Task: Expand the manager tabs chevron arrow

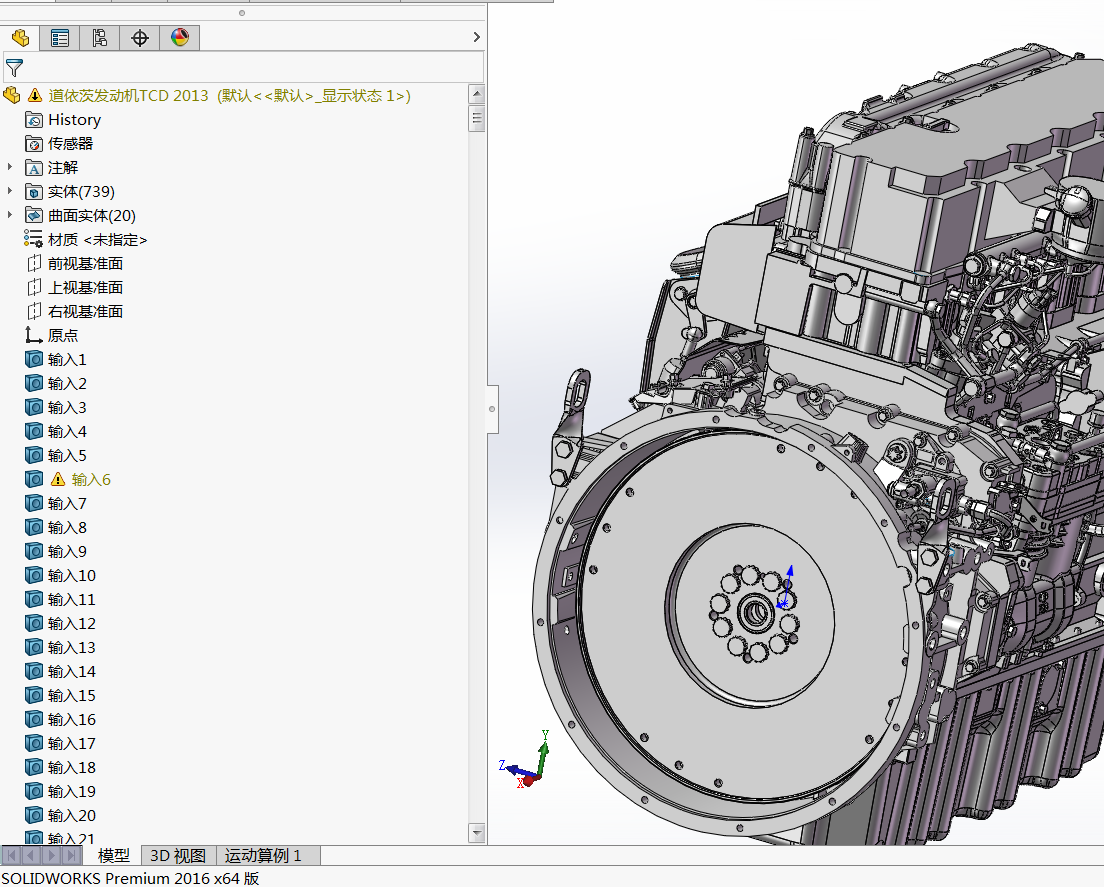Action: pyautogui.click(x=477, y=37)
